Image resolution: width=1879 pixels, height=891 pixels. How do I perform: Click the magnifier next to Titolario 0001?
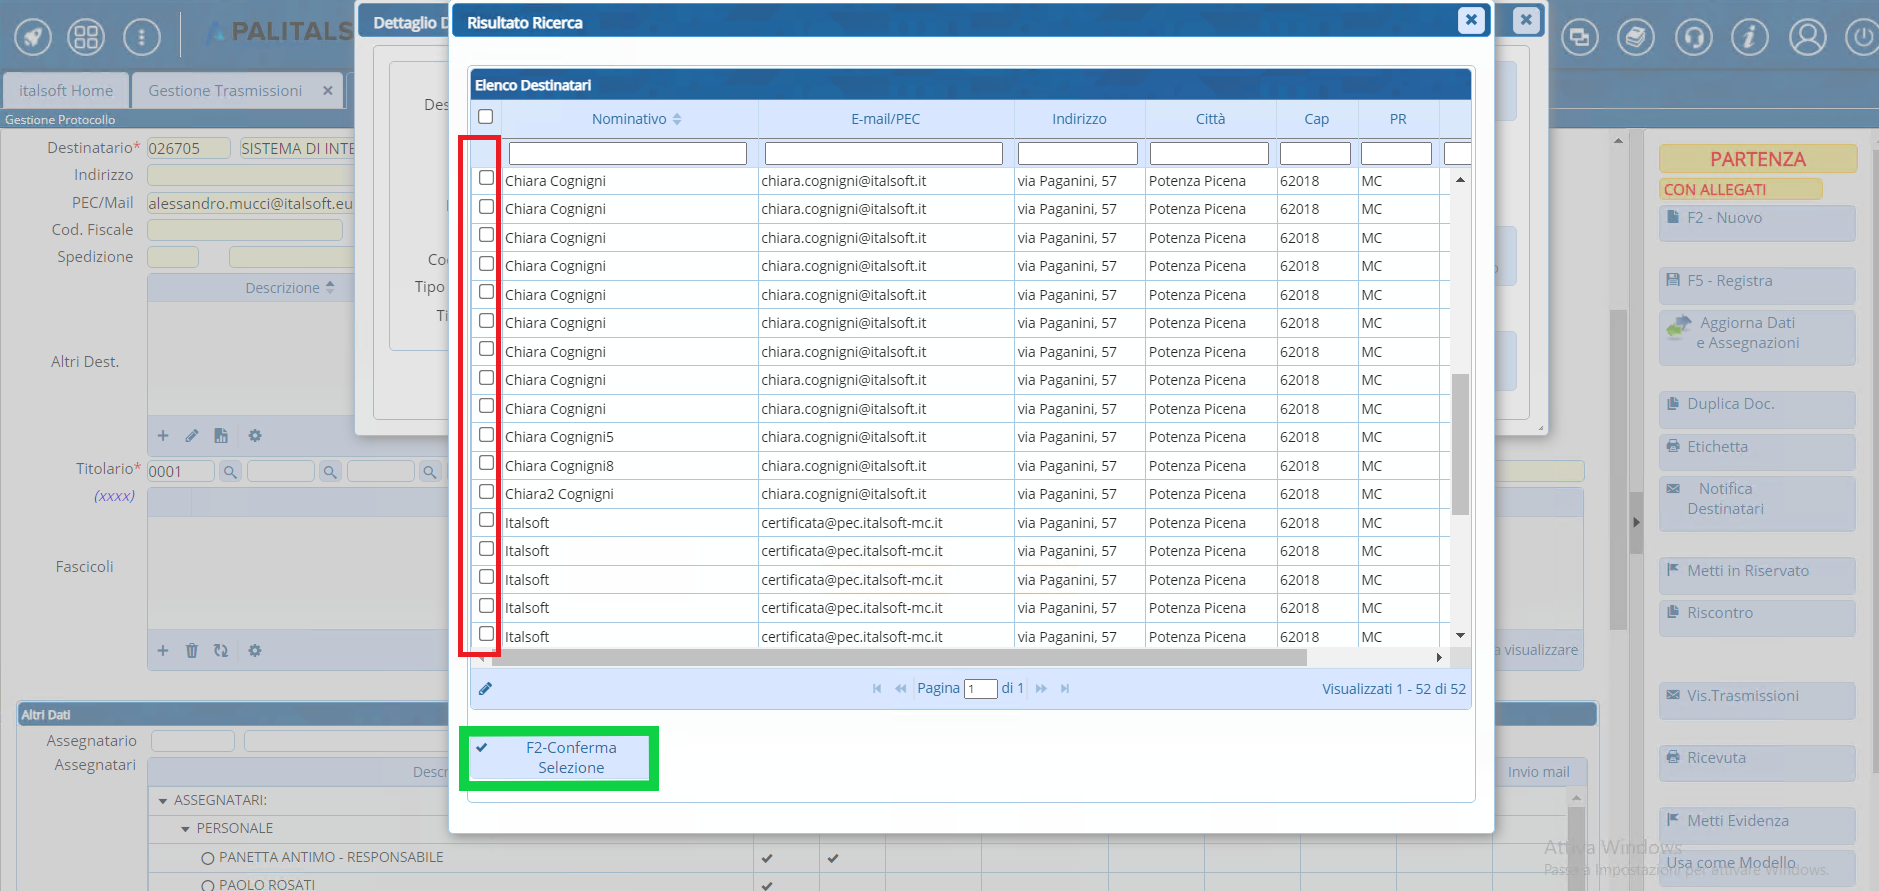click(230, 472)
